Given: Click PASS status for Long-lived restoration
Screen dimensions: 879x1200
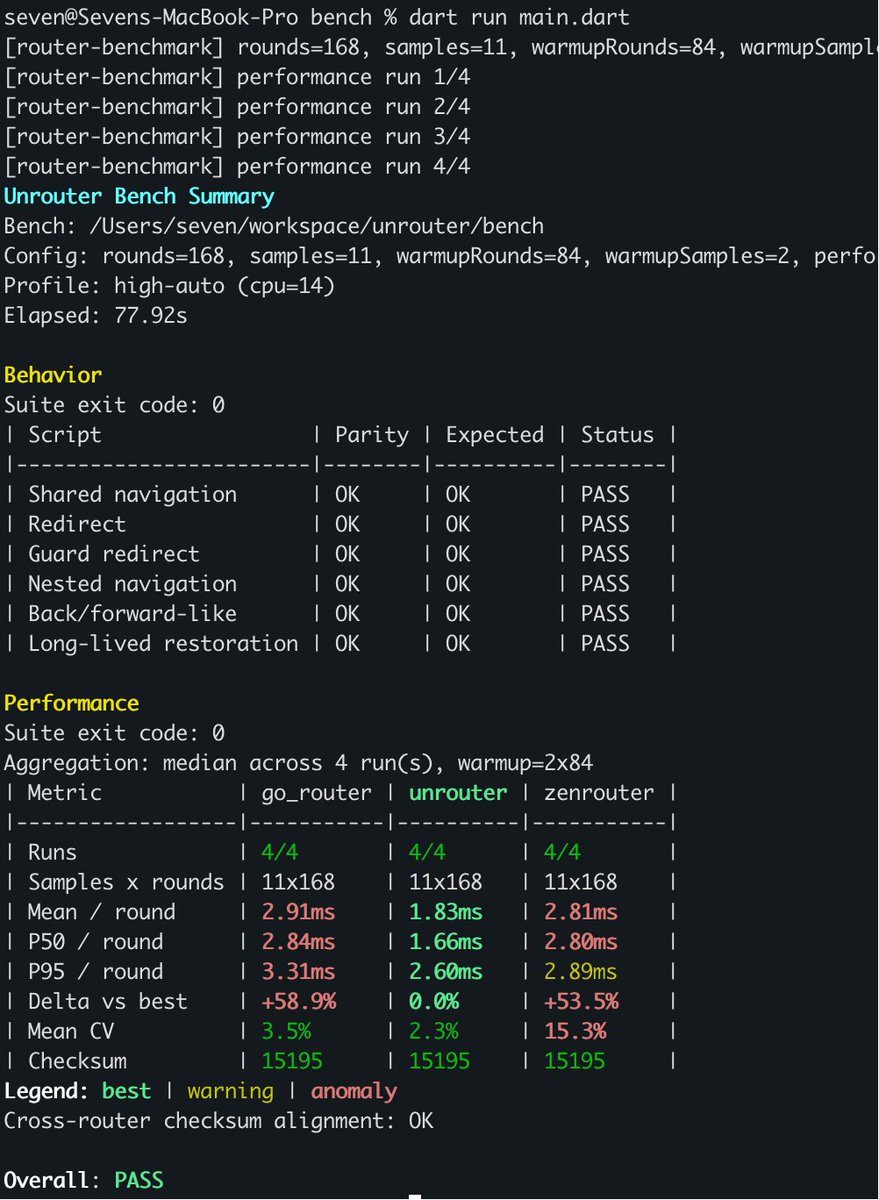Looking at the screenshot, I should 605,644.
